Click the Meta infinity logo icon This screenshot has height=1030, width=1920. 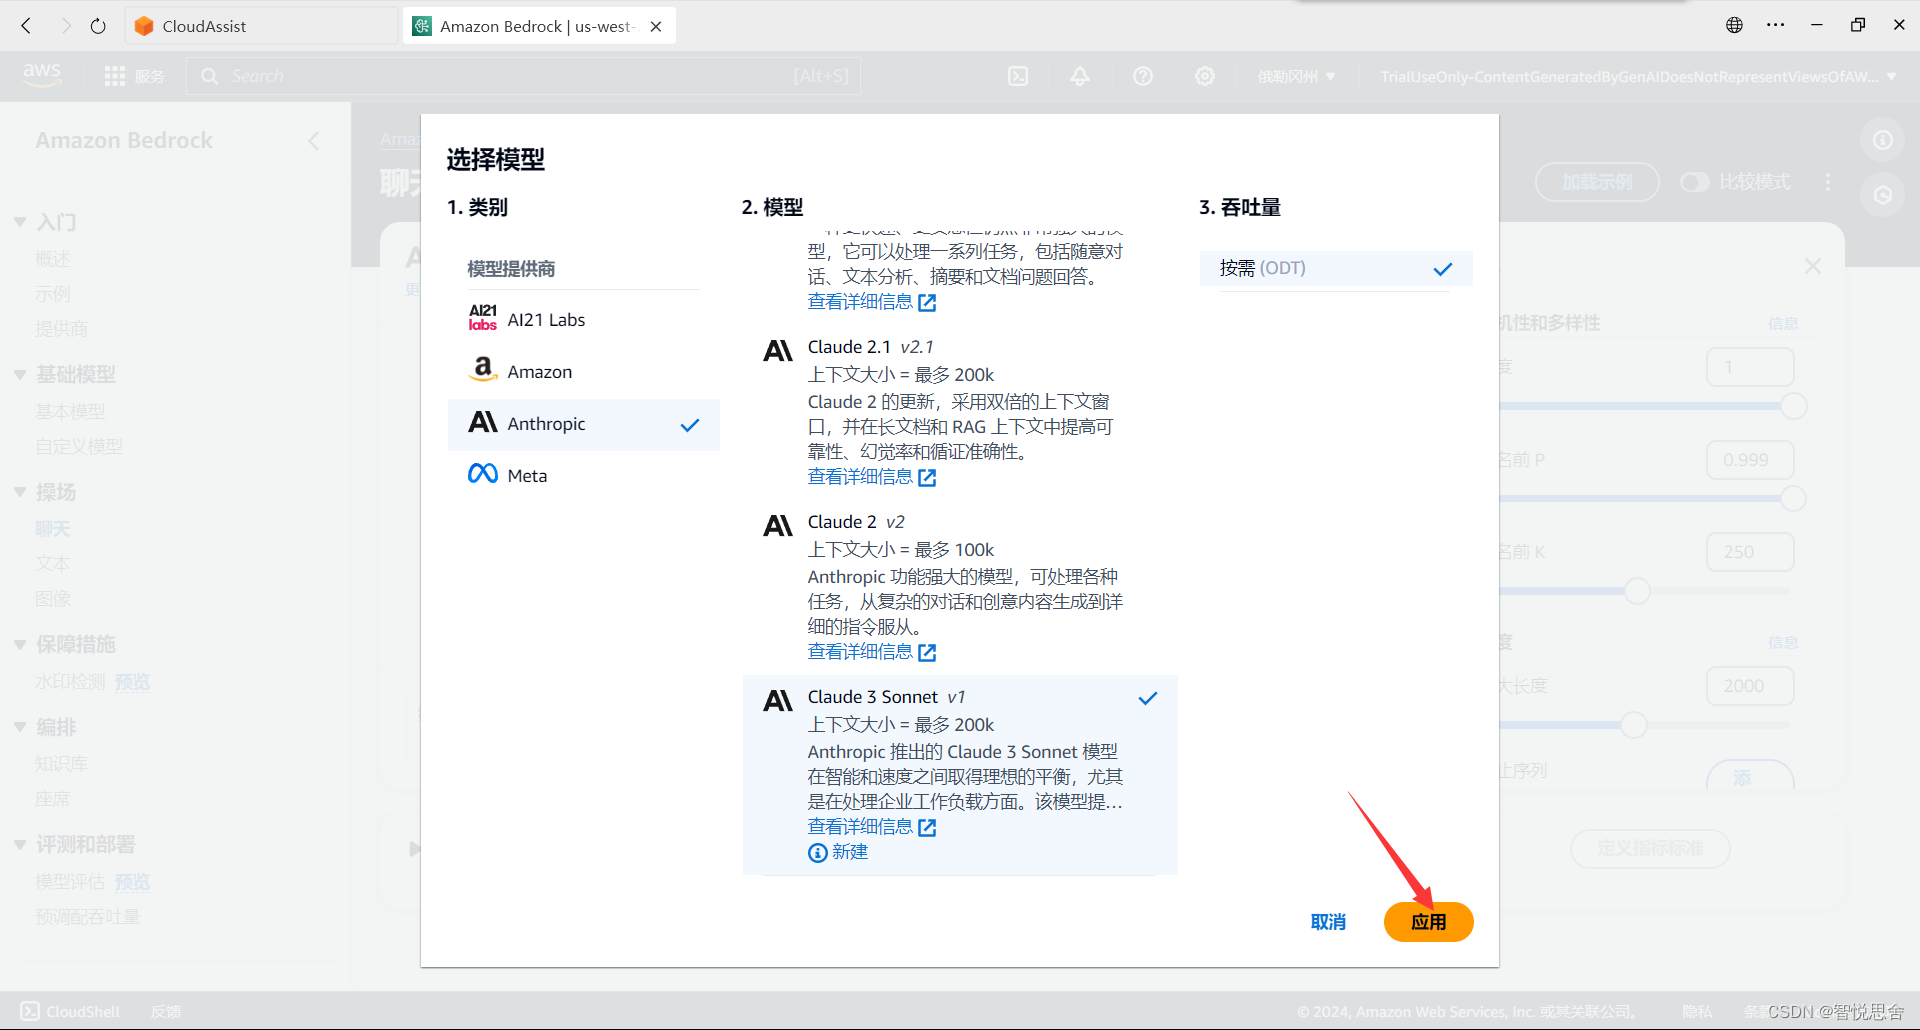point(483,473)
